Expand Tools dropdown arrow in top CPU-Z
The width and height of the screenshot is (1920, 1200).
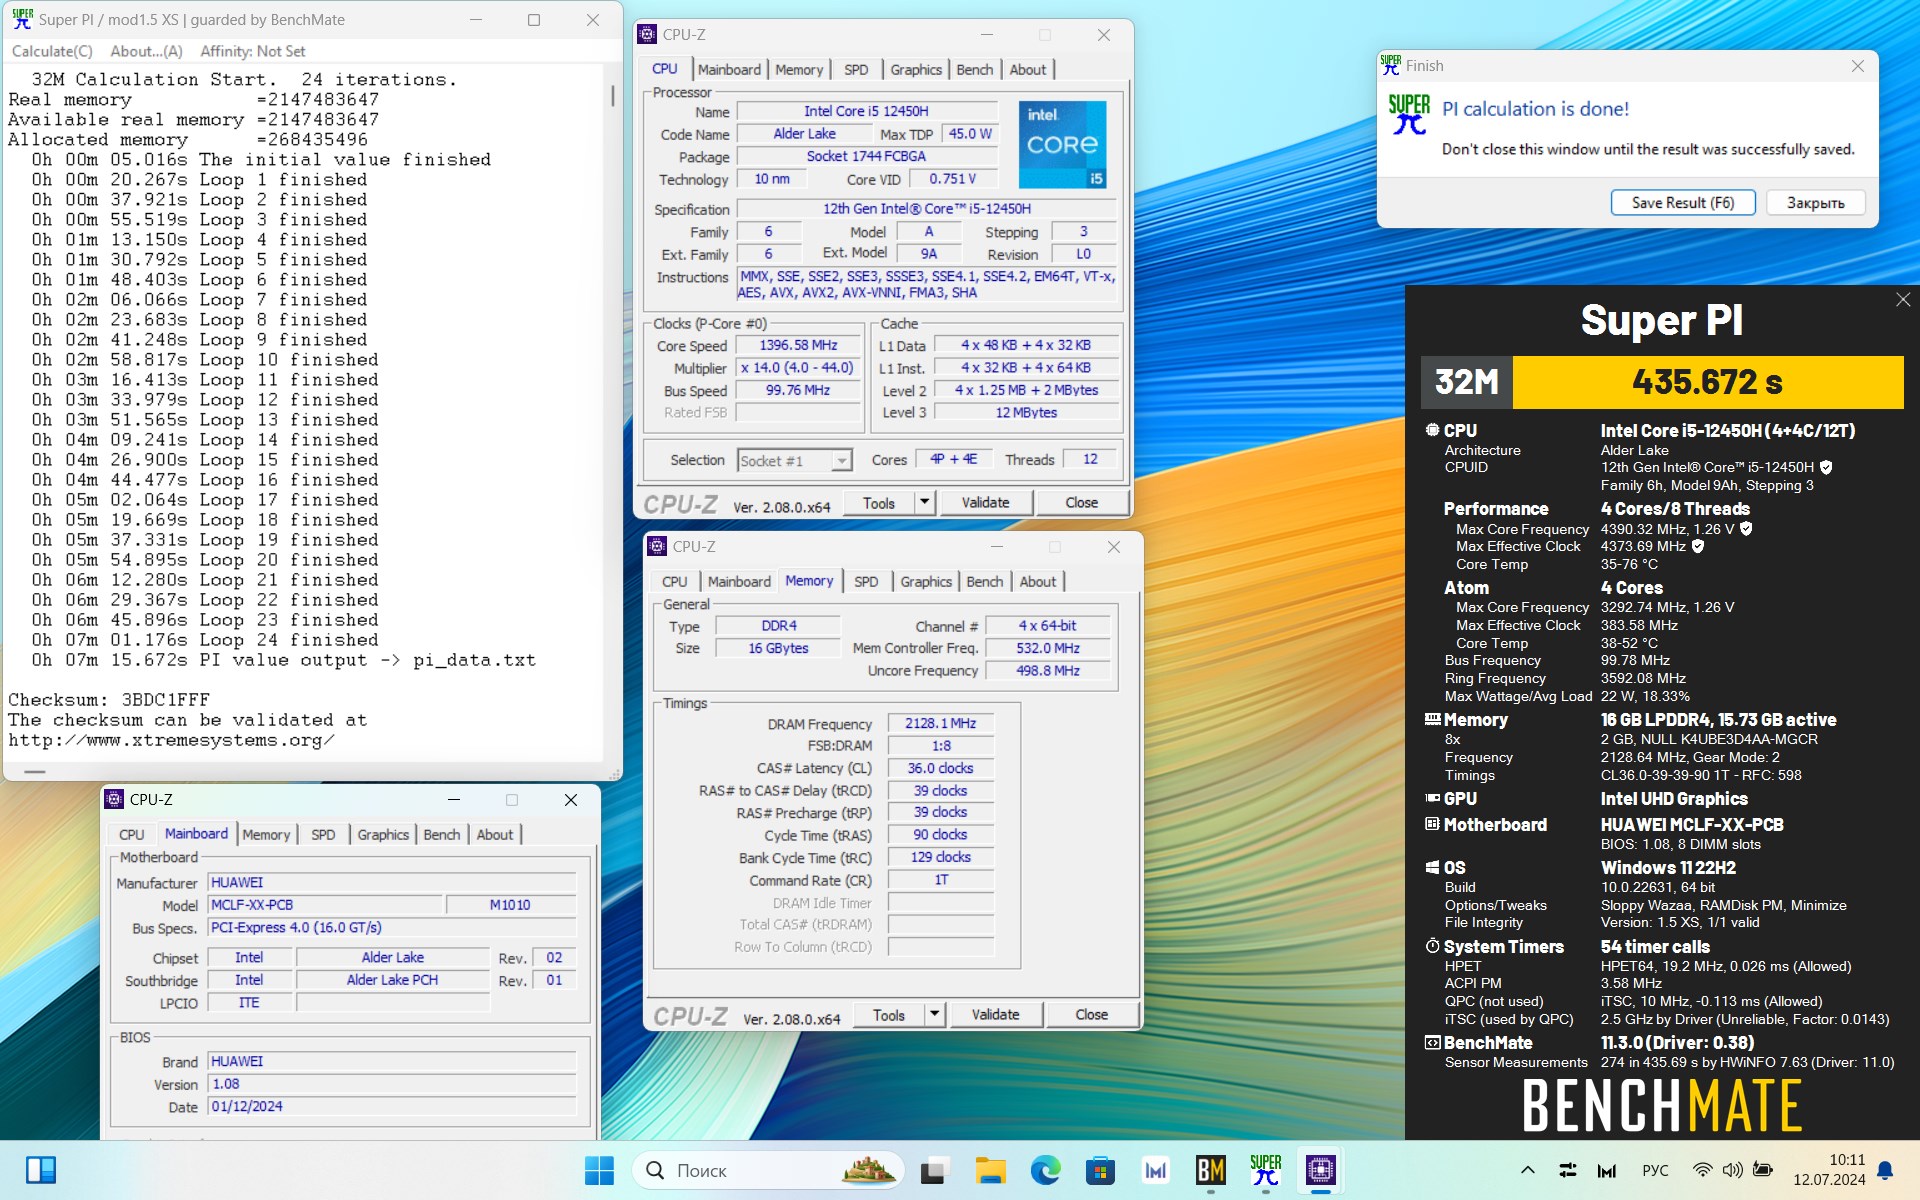coord(925,502)
